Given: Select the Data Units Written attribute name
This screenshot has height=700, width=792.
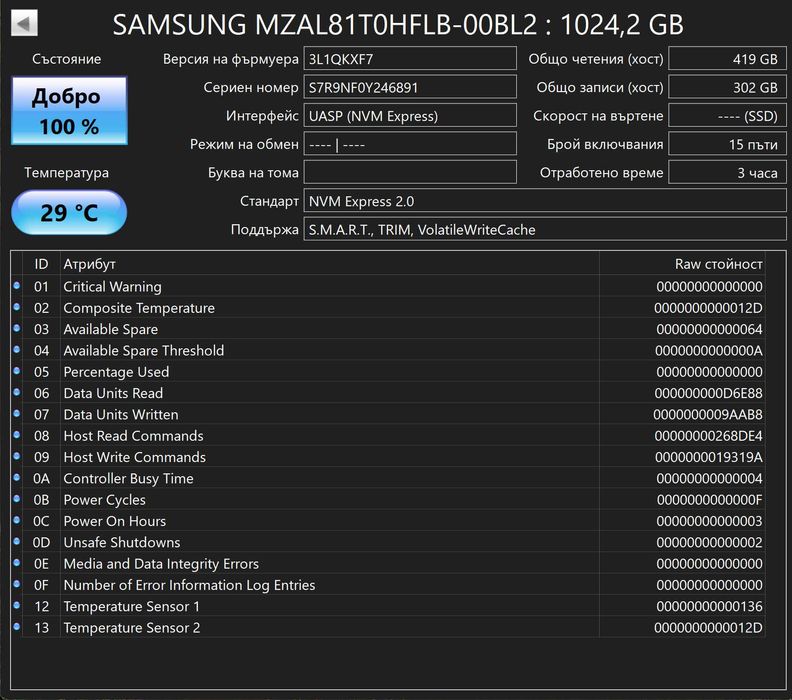Looking at the screenshot, I should (x=121, y=415).
